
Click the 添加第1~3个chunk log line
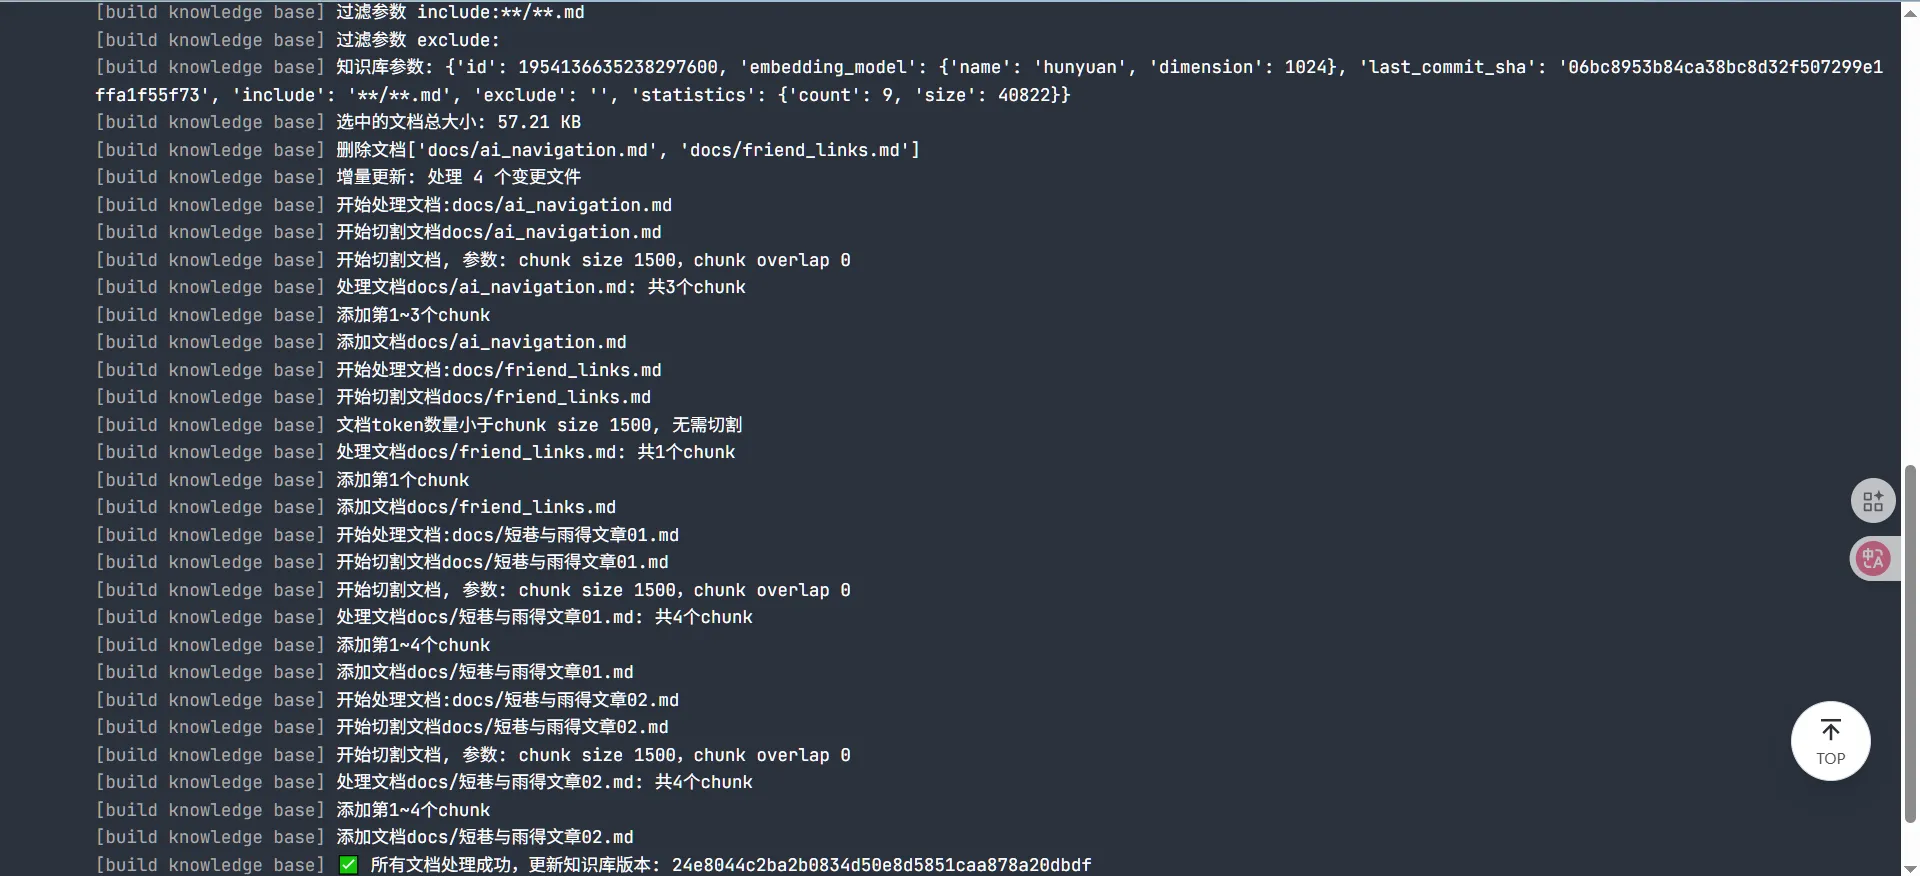[293, 315]
